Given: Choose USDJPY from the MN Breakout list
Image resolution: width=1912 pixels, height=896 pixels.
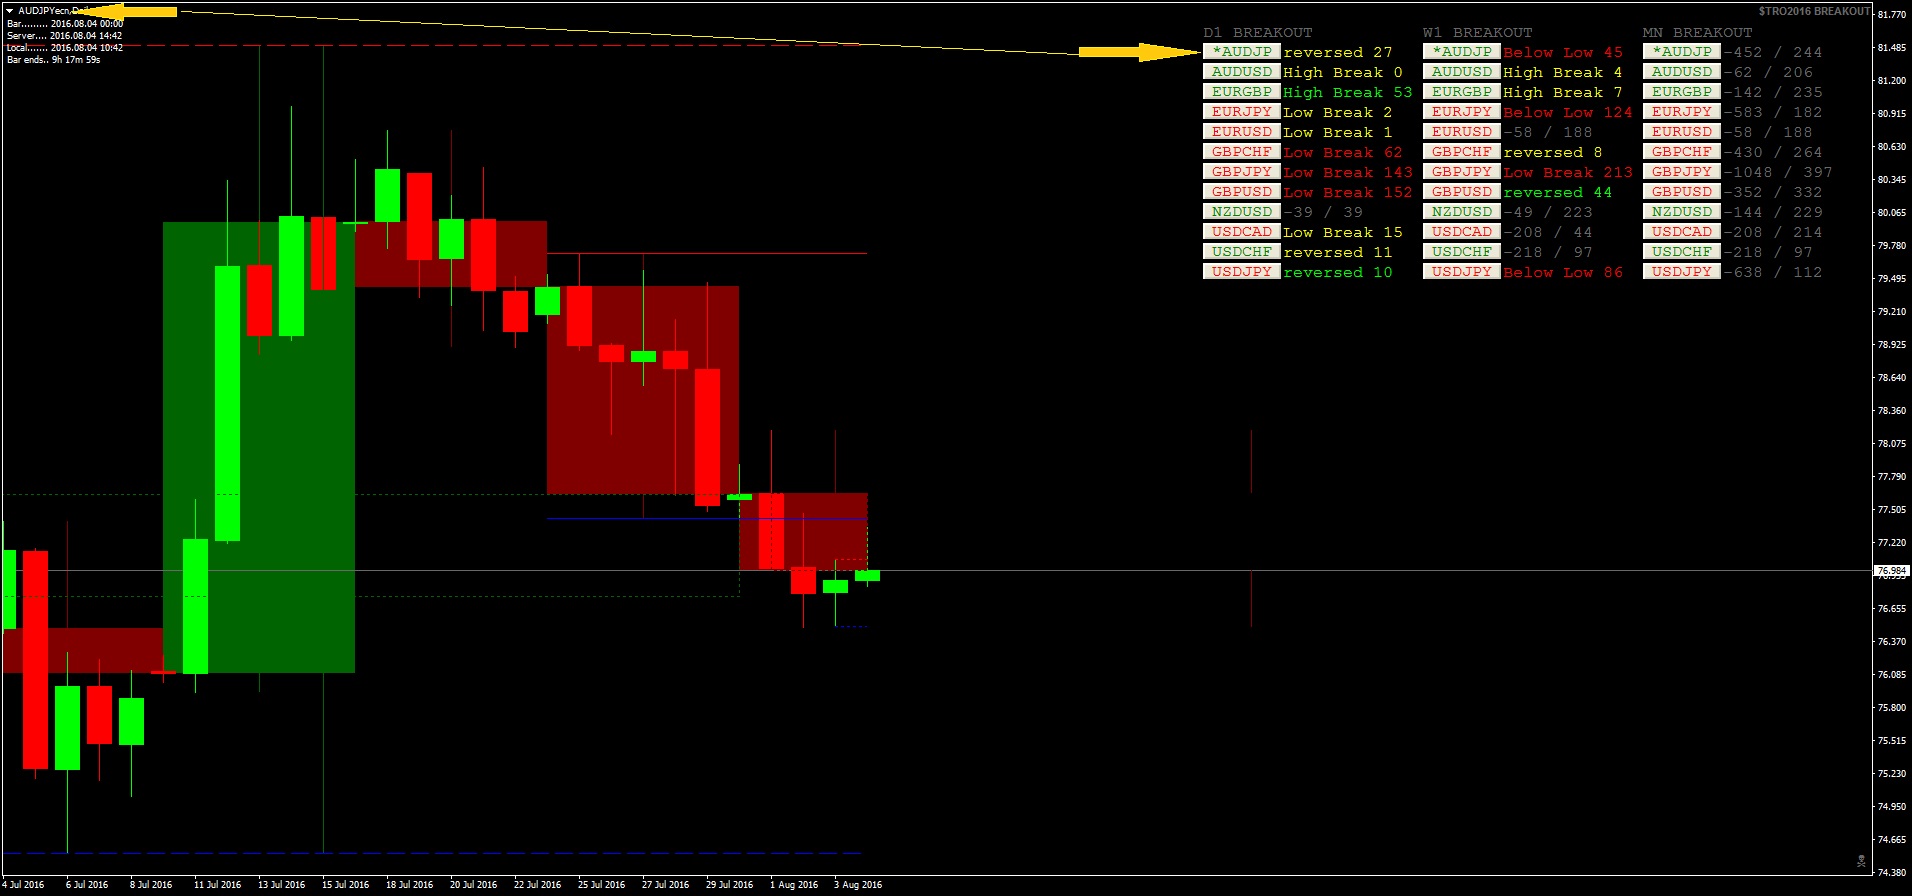Looking at the screenshot, I should [1681, 272].
